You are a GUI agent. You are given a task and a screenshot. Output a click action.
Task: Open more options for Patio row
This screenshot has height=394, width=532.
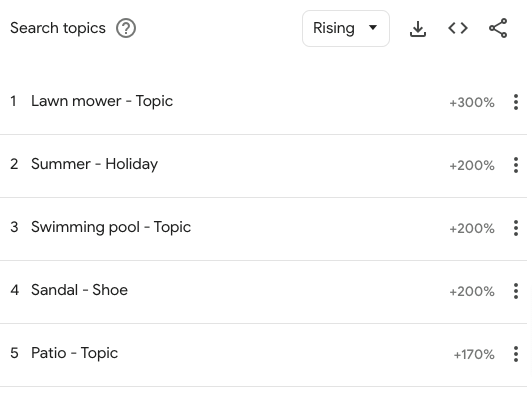tap(516, 354)
